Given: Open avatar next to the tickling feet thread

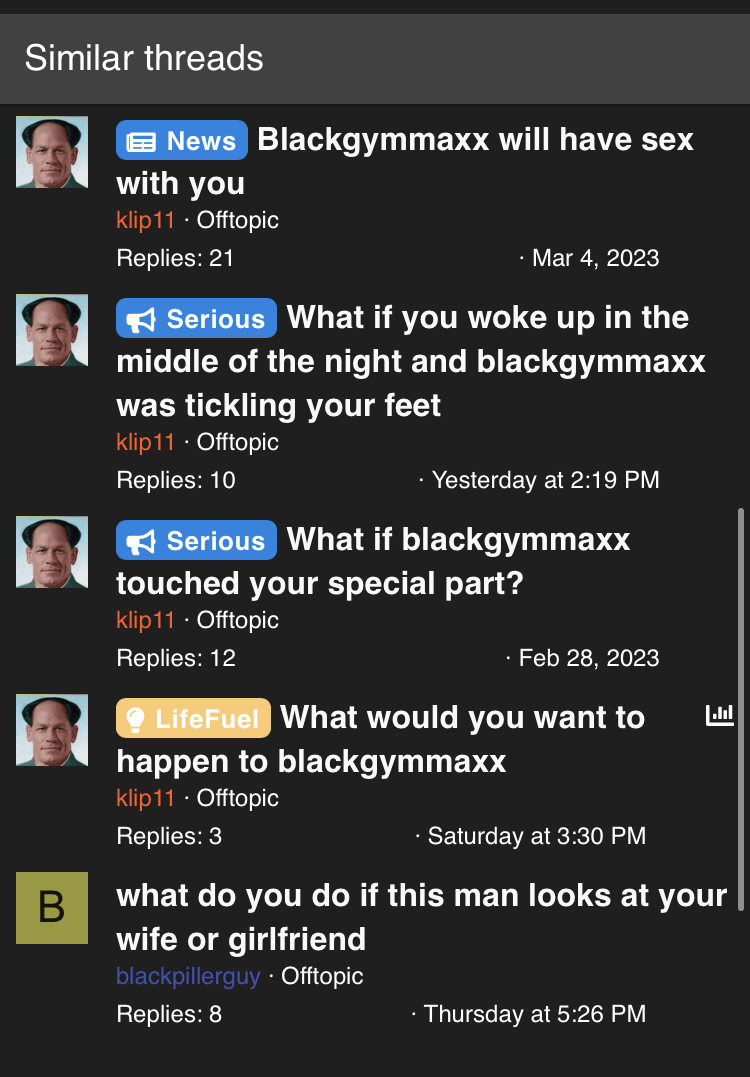Looking at the screenshot, I should click(52, 330).
